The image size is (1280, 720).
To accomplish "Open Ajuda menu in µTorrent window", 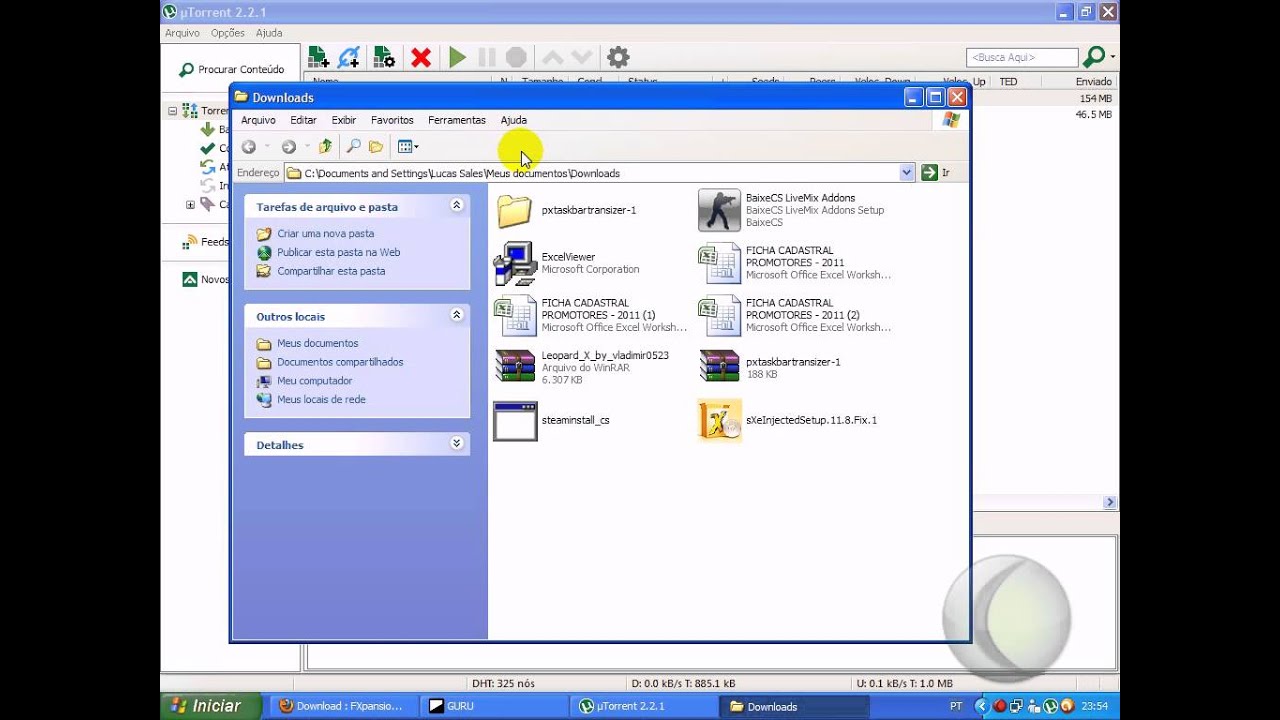I will click(x=269, y=33).
